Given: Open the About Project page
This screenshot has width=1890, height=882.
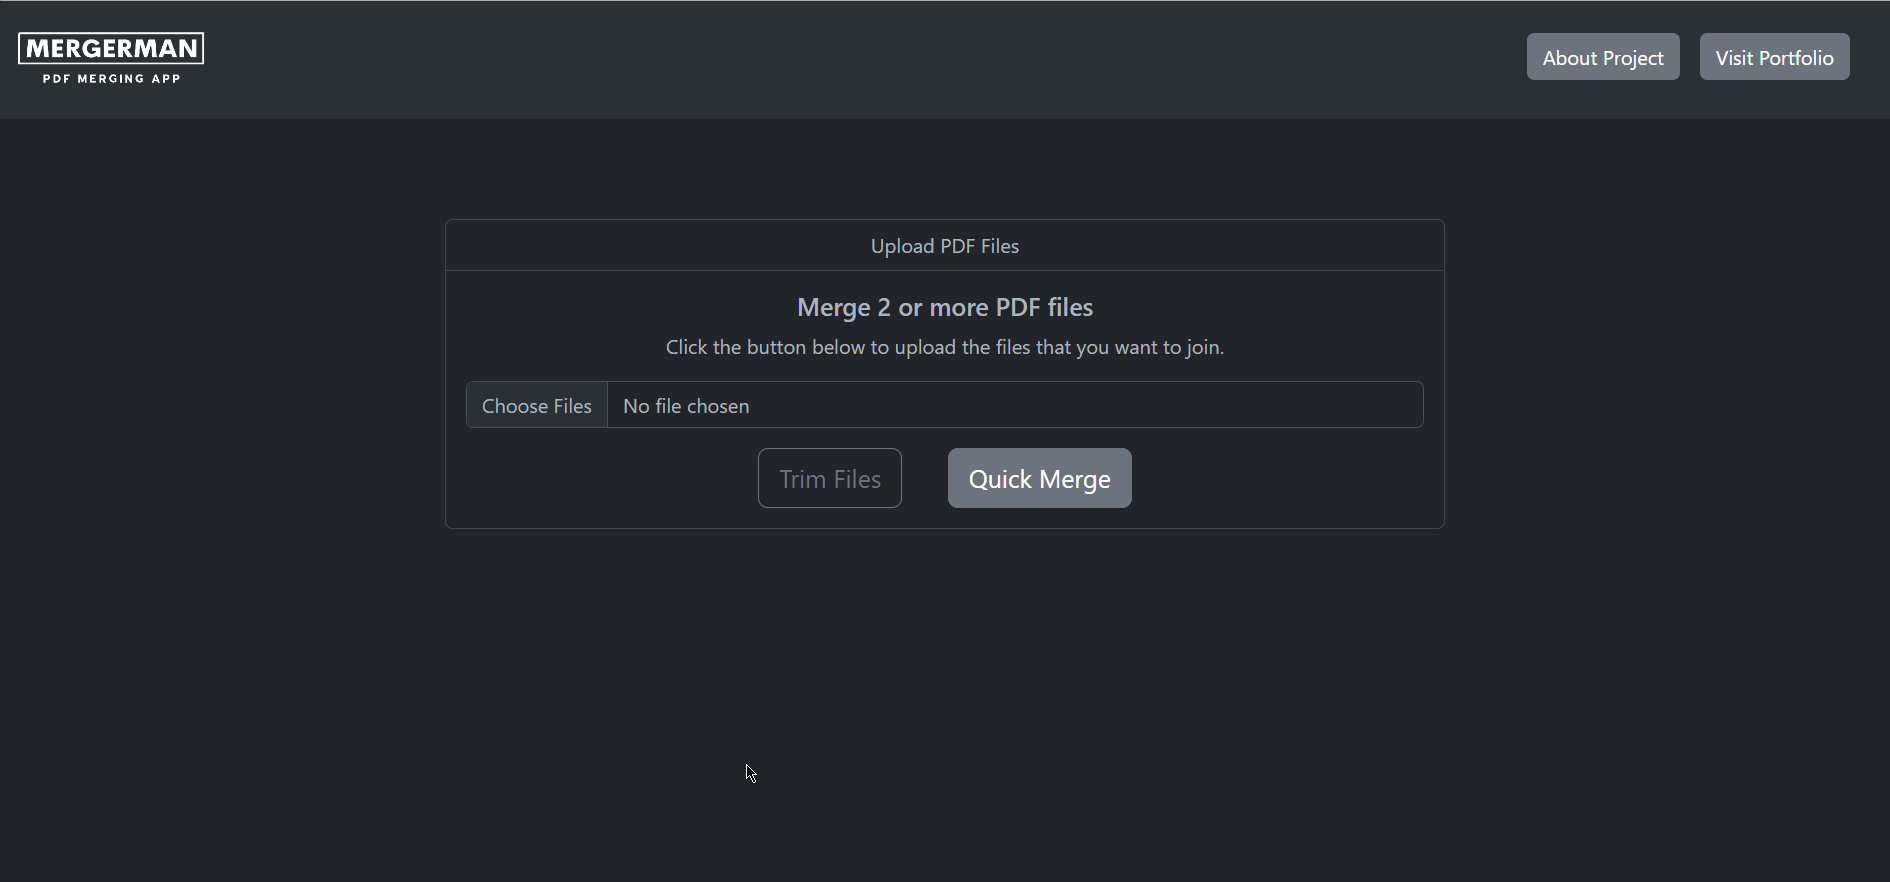Looking at the screenshot, I should click(x=1602, y=57).
